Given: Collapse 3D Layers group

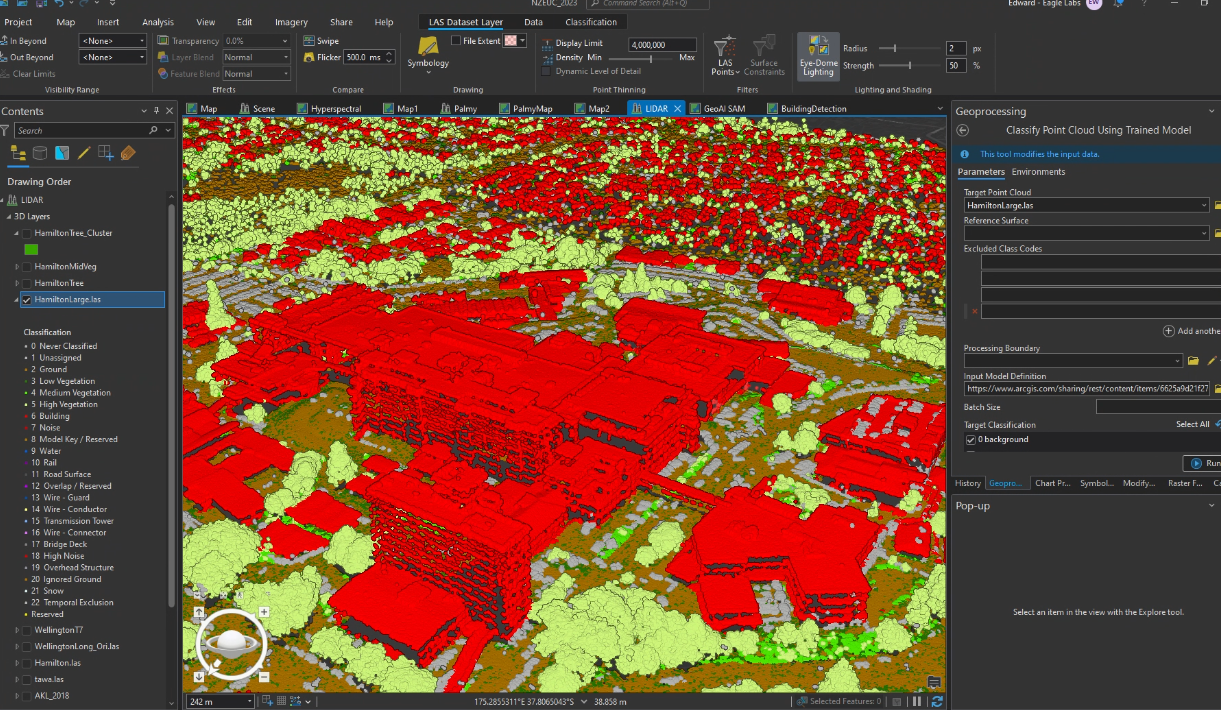Looking at the screenshot, I should 7,216.
